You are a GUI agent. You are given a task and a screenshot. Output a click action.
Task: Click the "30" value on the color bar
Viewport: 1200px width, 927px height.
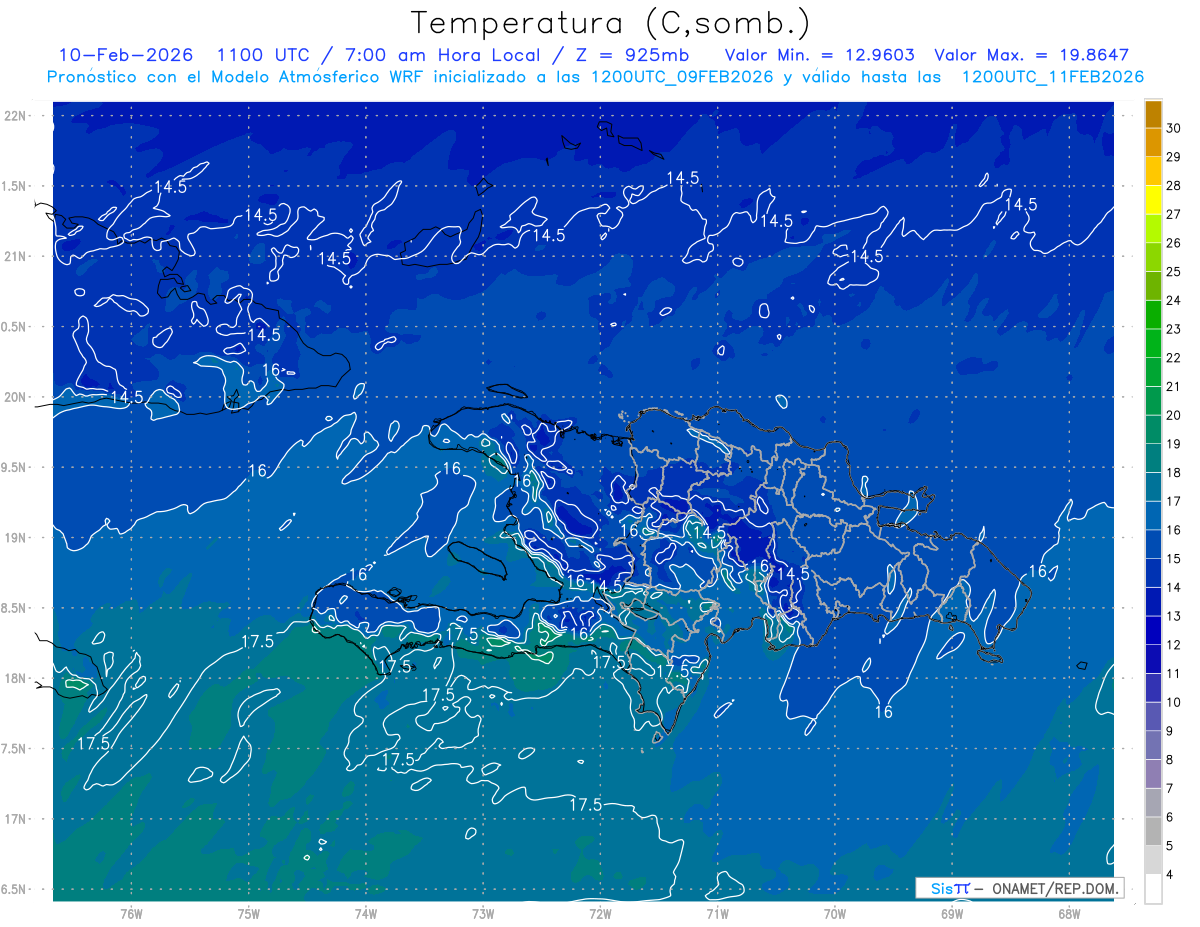tap(1173, 128)
